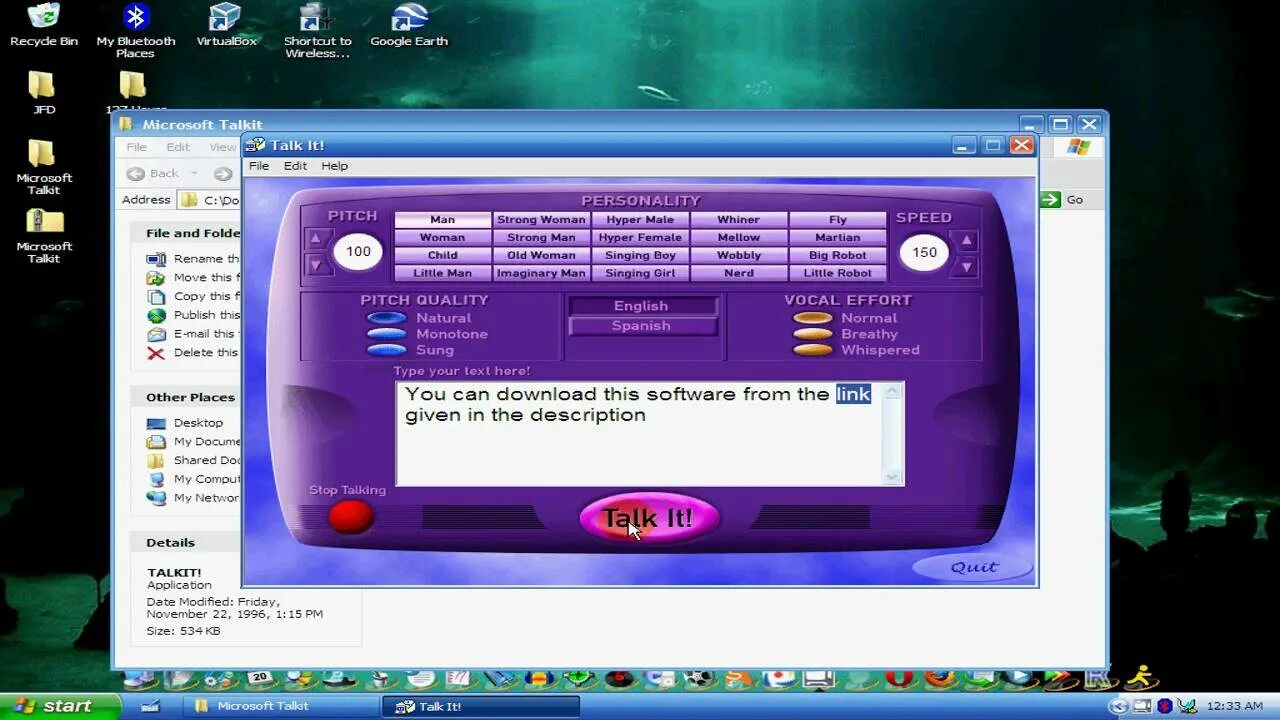Switch to Microsoft Talkit taskbar button
The width and height of the screenshot is (1280, 720).
pos(283,706)
